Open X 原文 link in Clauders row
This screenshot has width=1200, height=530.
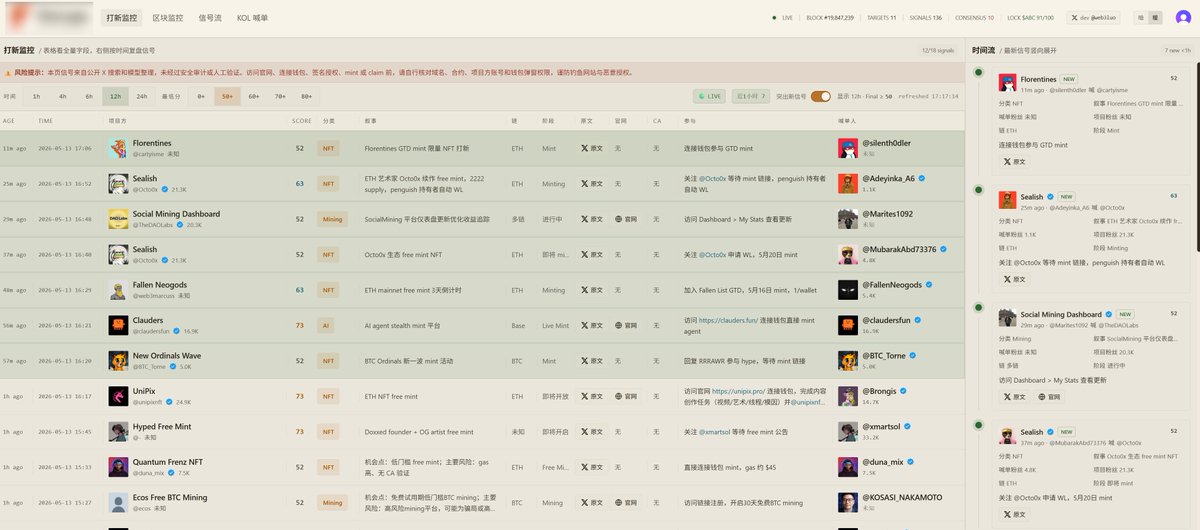[x=591, y=326]
